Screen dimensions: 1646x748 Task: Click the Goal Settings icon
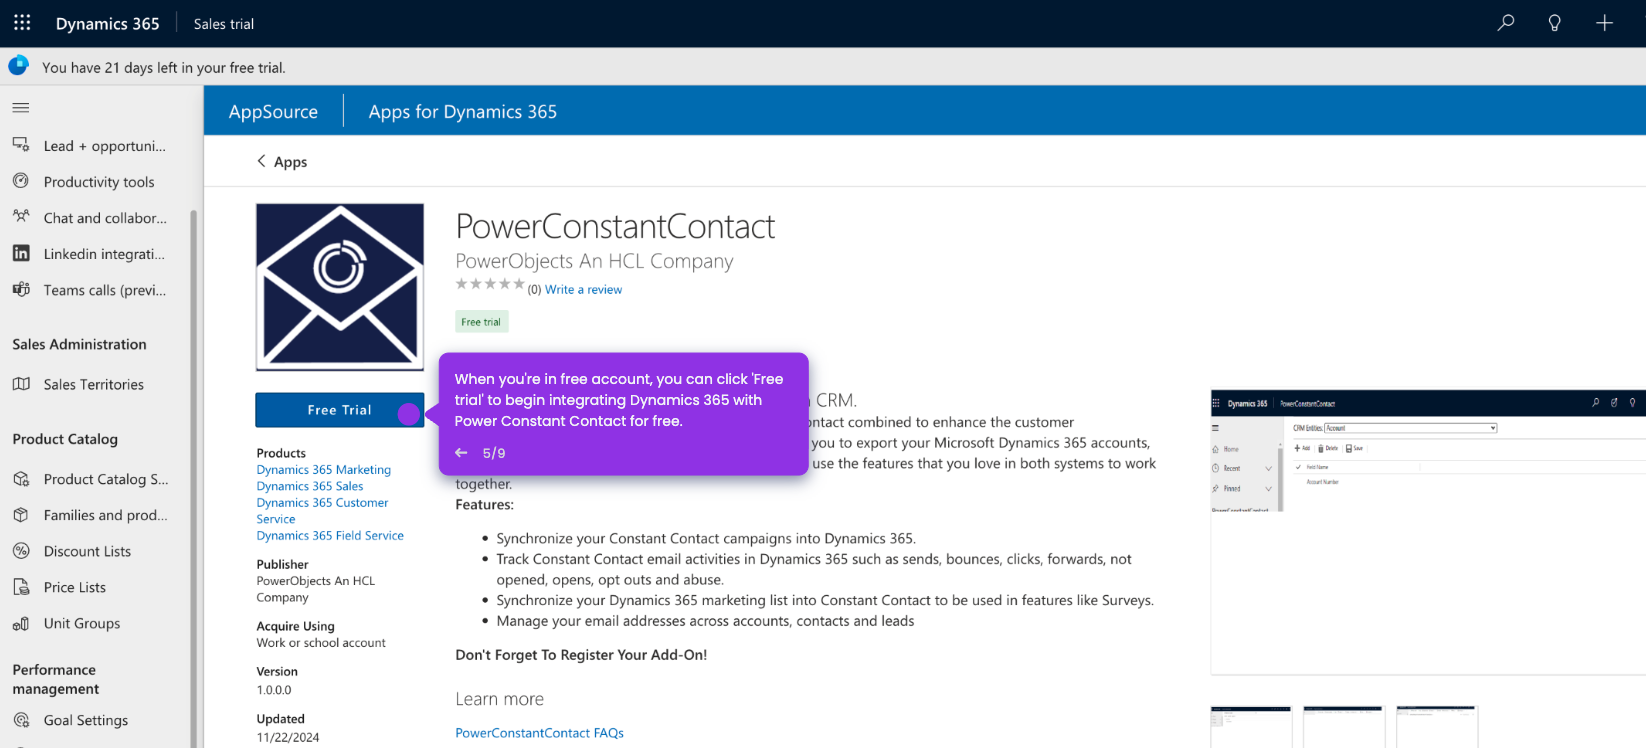click(21, 720)
